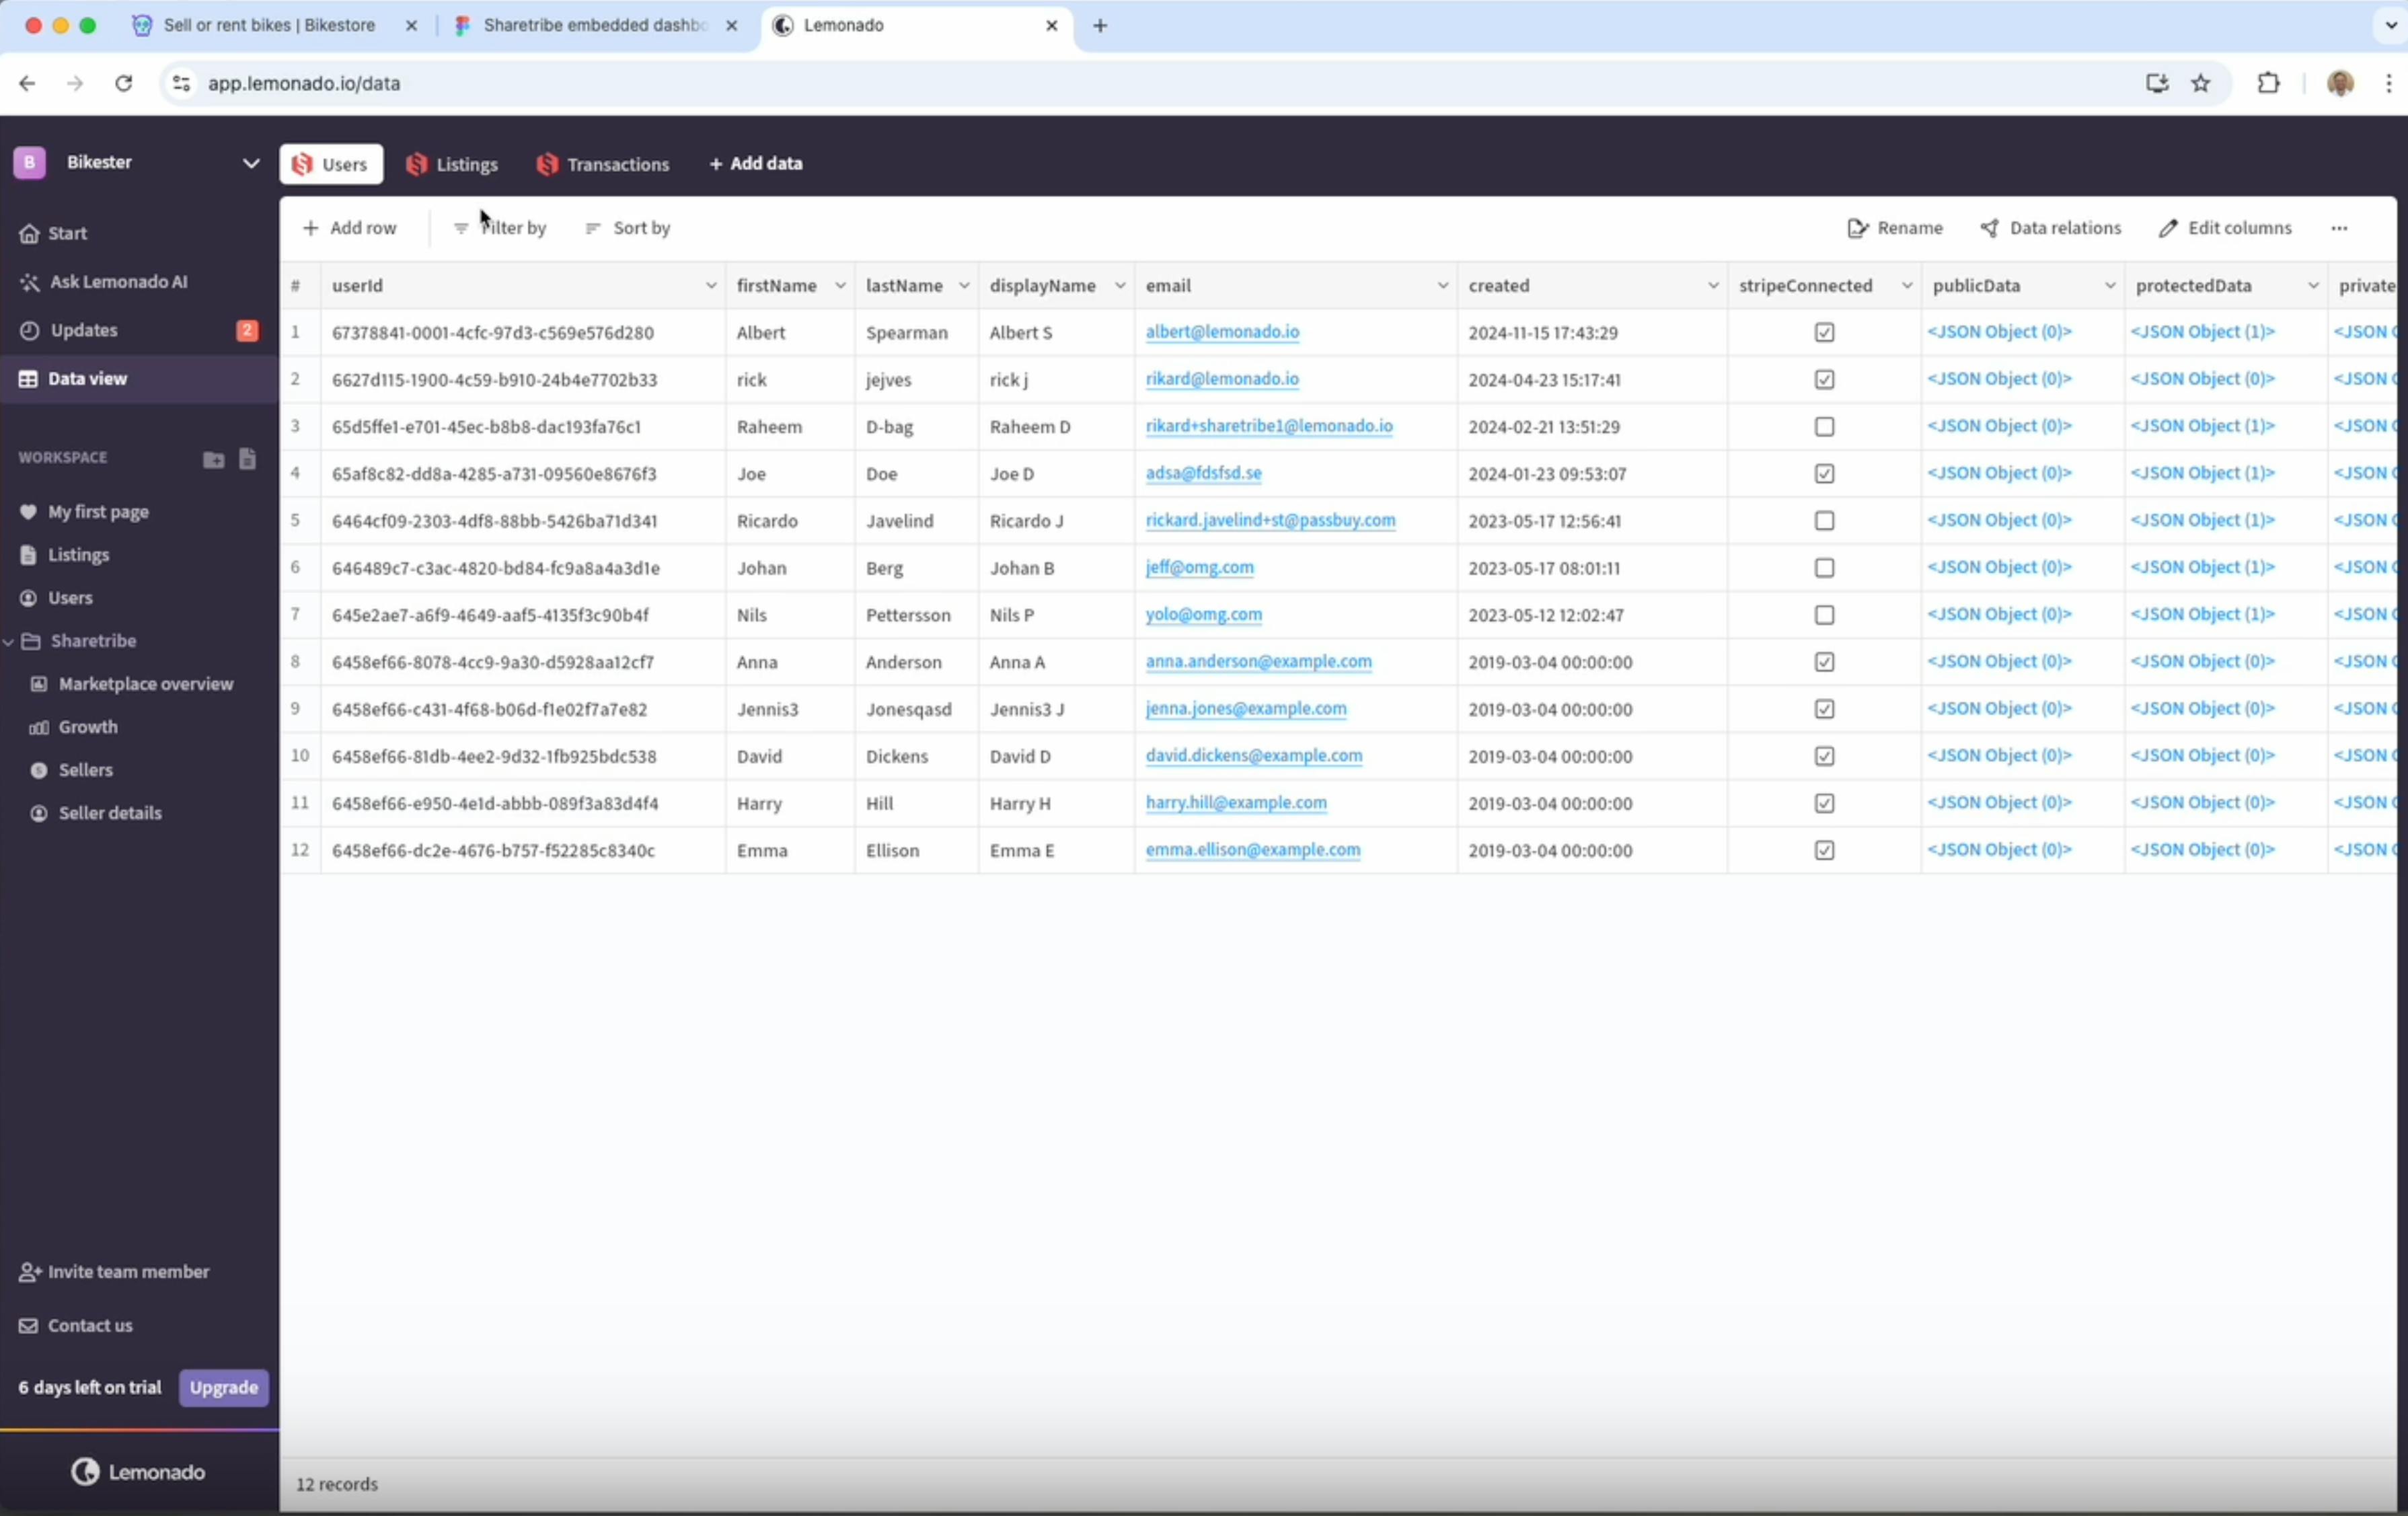Screen dimensions: 2408x1516
Task: Open the three-dot more options menu
Action: (x=2338, y=228)
